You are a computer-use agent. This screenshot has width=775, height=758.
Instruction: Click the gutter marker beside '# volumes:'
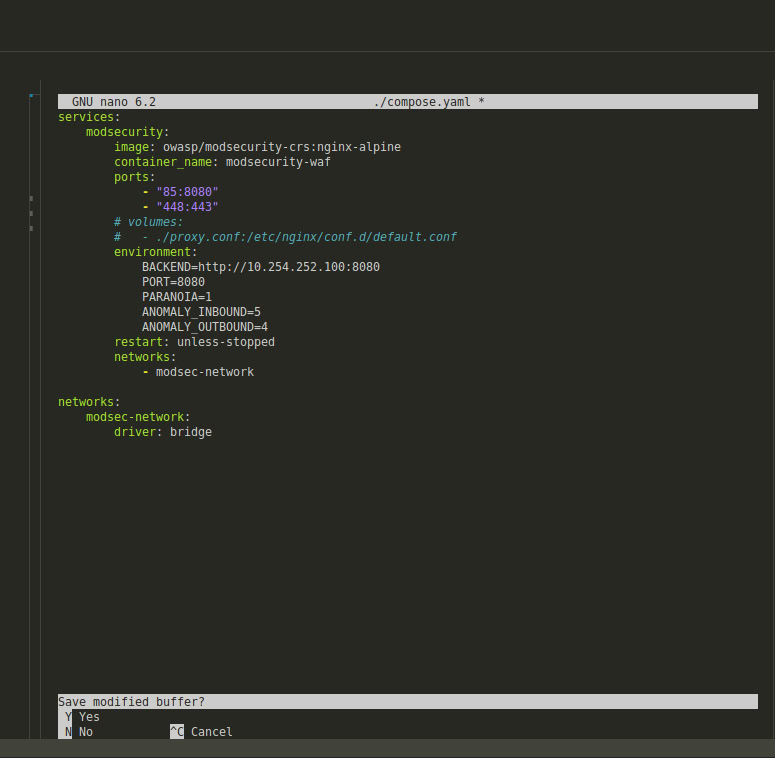(x=32, y=228)
